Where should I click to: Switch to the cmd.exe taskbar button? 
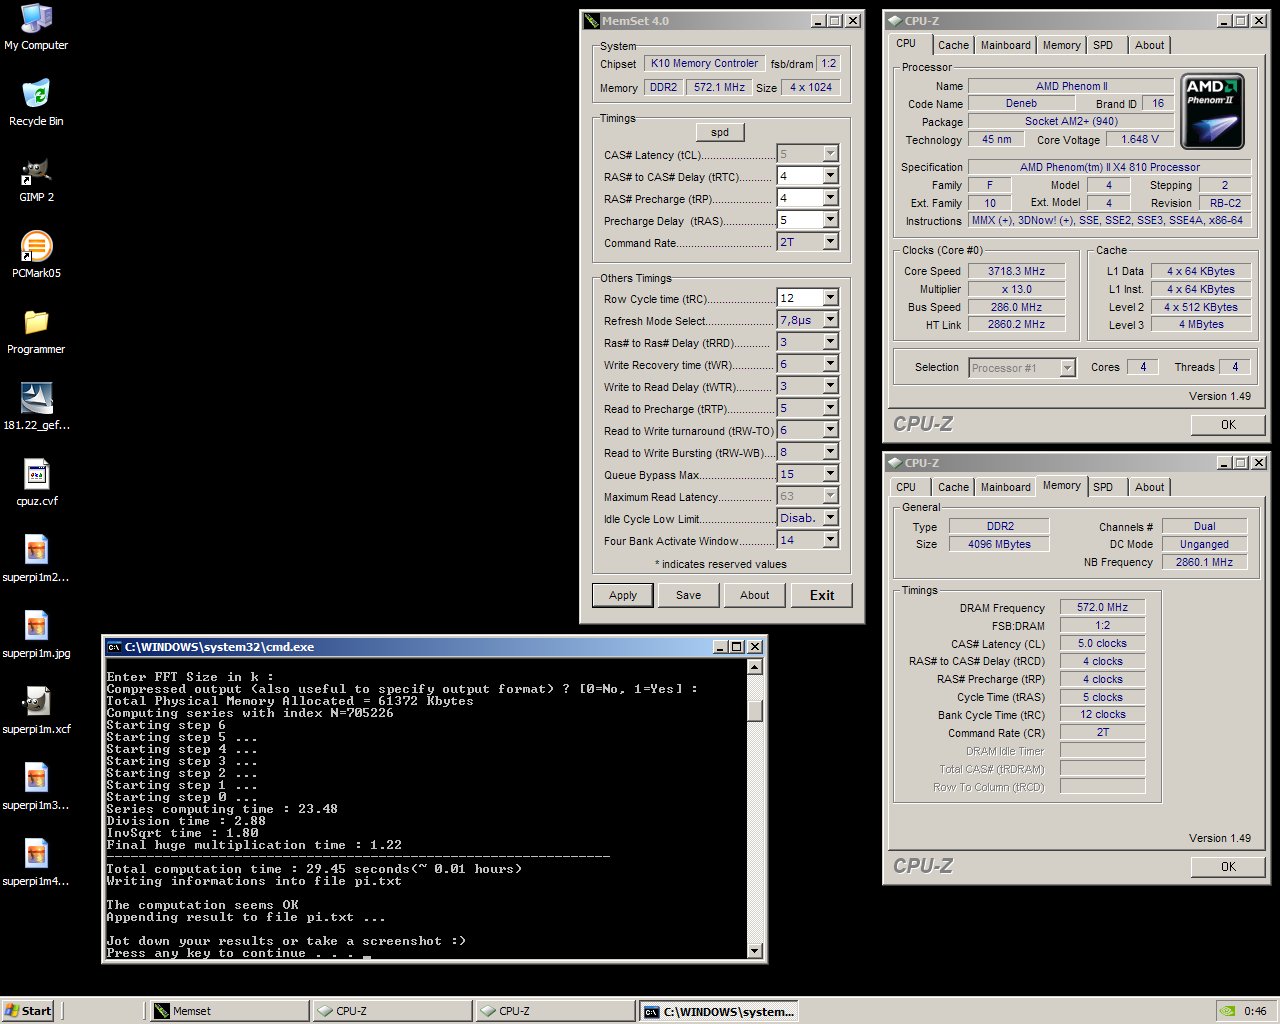[x=718, y=1011]
